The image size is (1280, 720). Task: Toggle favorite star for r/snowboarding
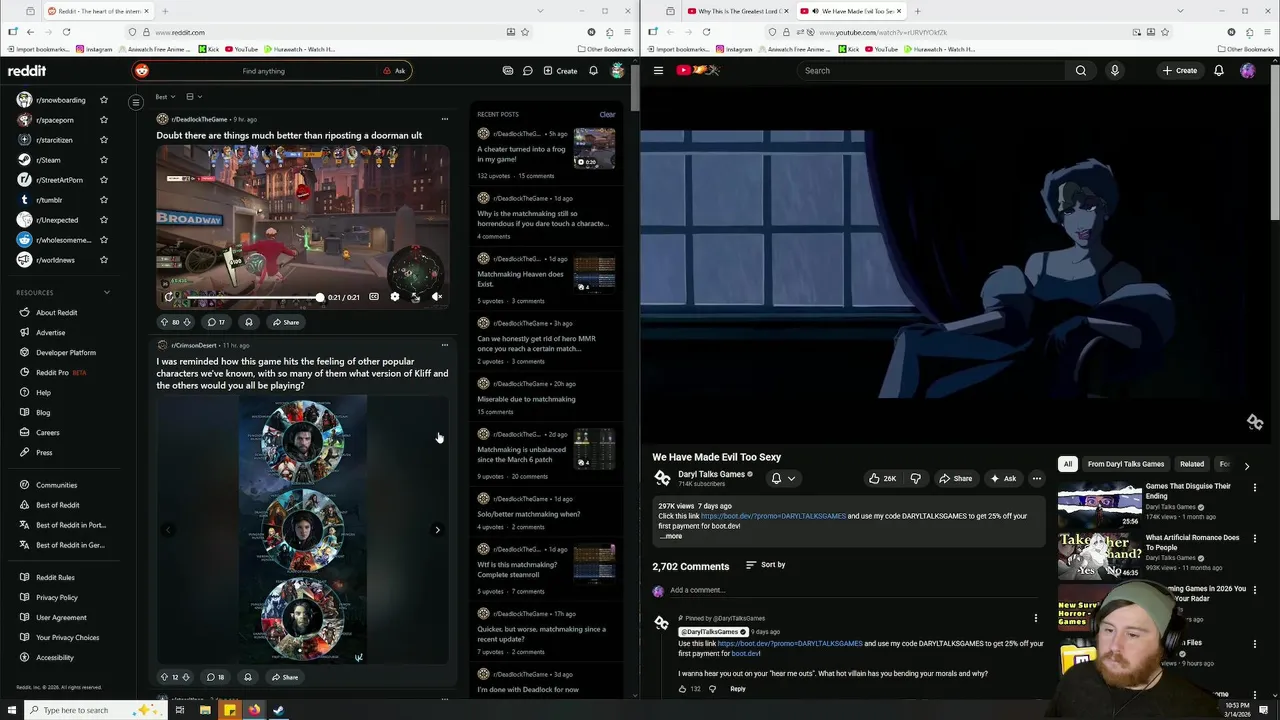coord(103,100)
